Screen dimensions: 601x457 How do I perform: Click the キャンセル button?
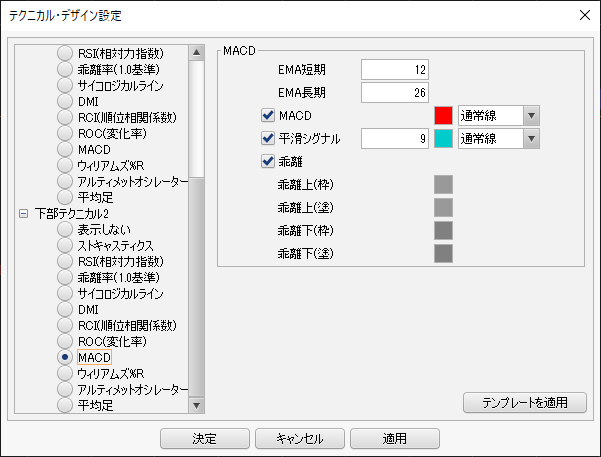tap(300, 438)
